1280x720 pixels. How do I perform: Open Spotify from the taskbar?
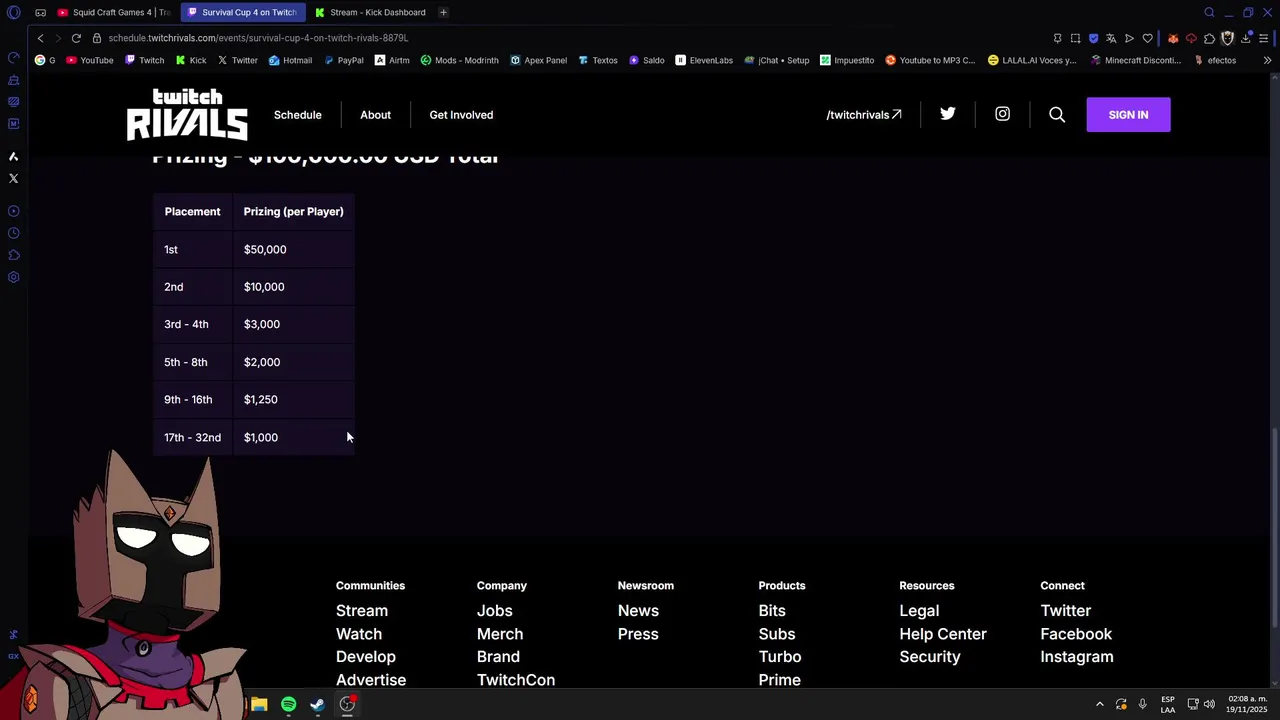coord(288,705)
